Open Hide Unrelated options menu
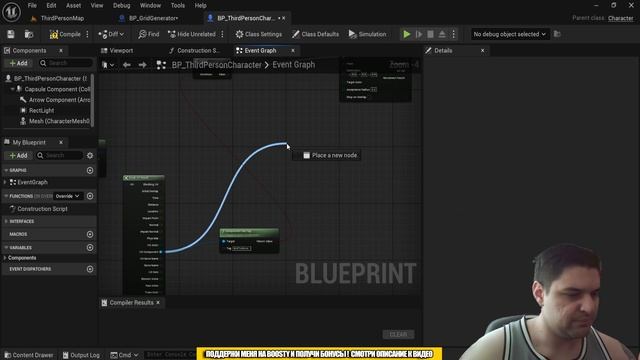The height and width of the screenshot is (360, 640). pos(222,34)
